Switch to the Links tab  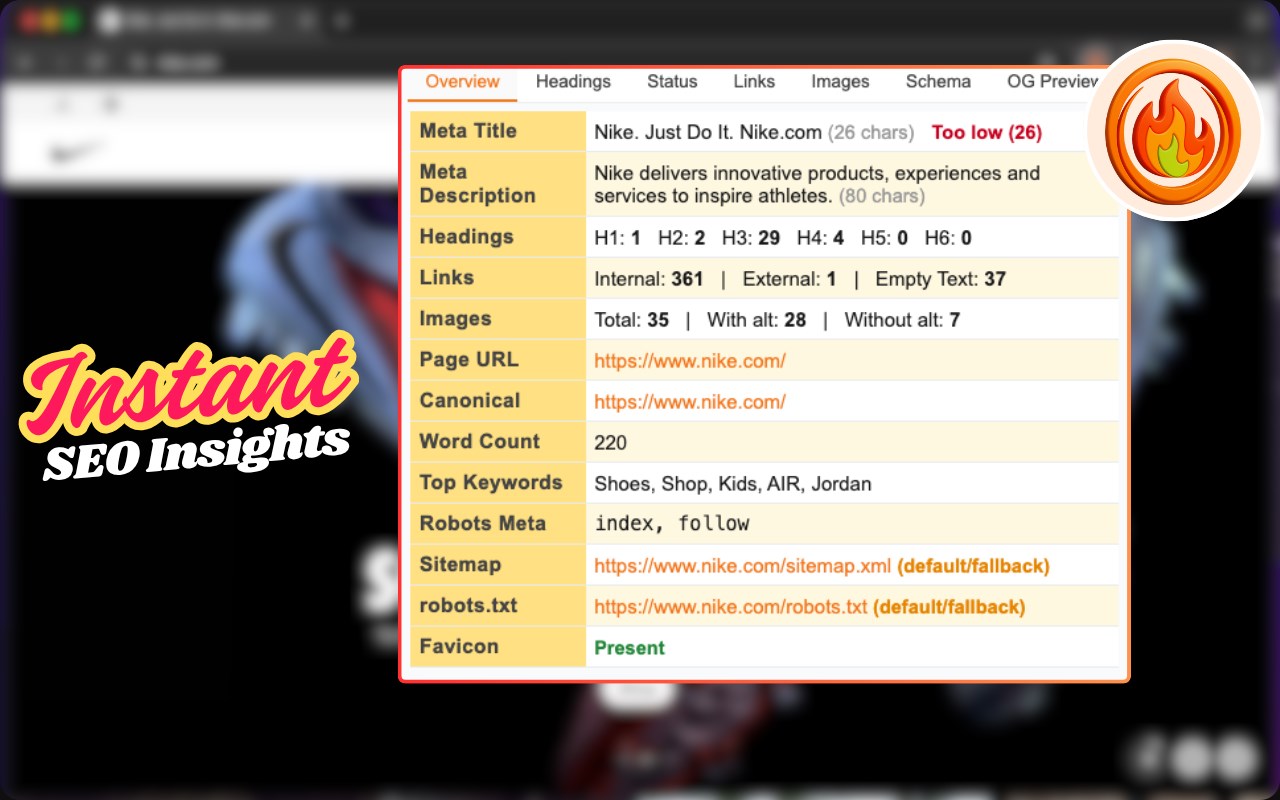(754, 82)
